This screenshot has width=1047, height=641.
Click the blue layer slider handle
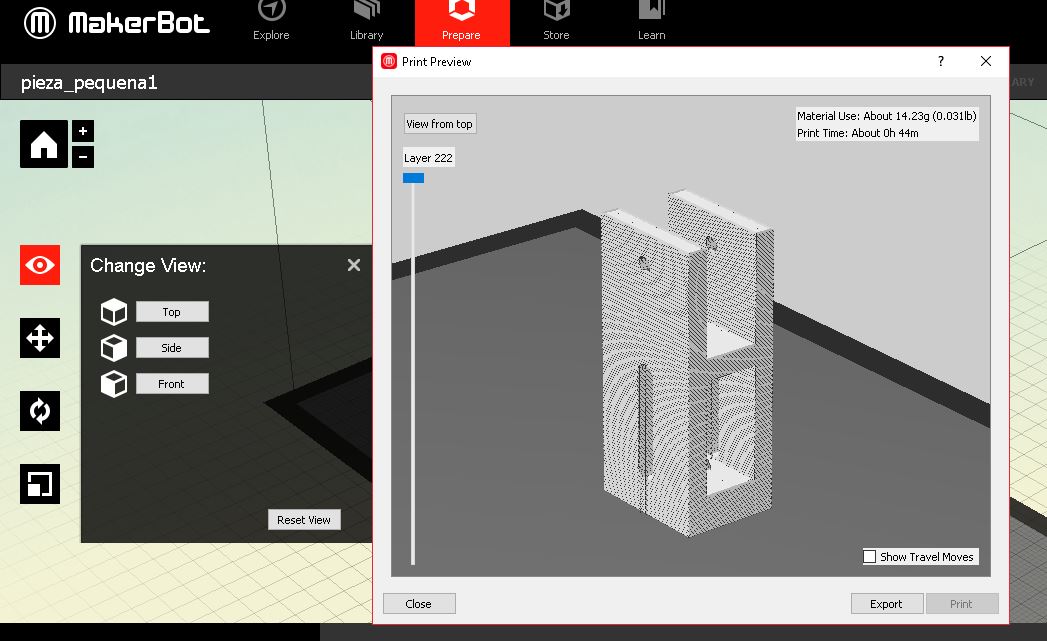pos(413,178)
